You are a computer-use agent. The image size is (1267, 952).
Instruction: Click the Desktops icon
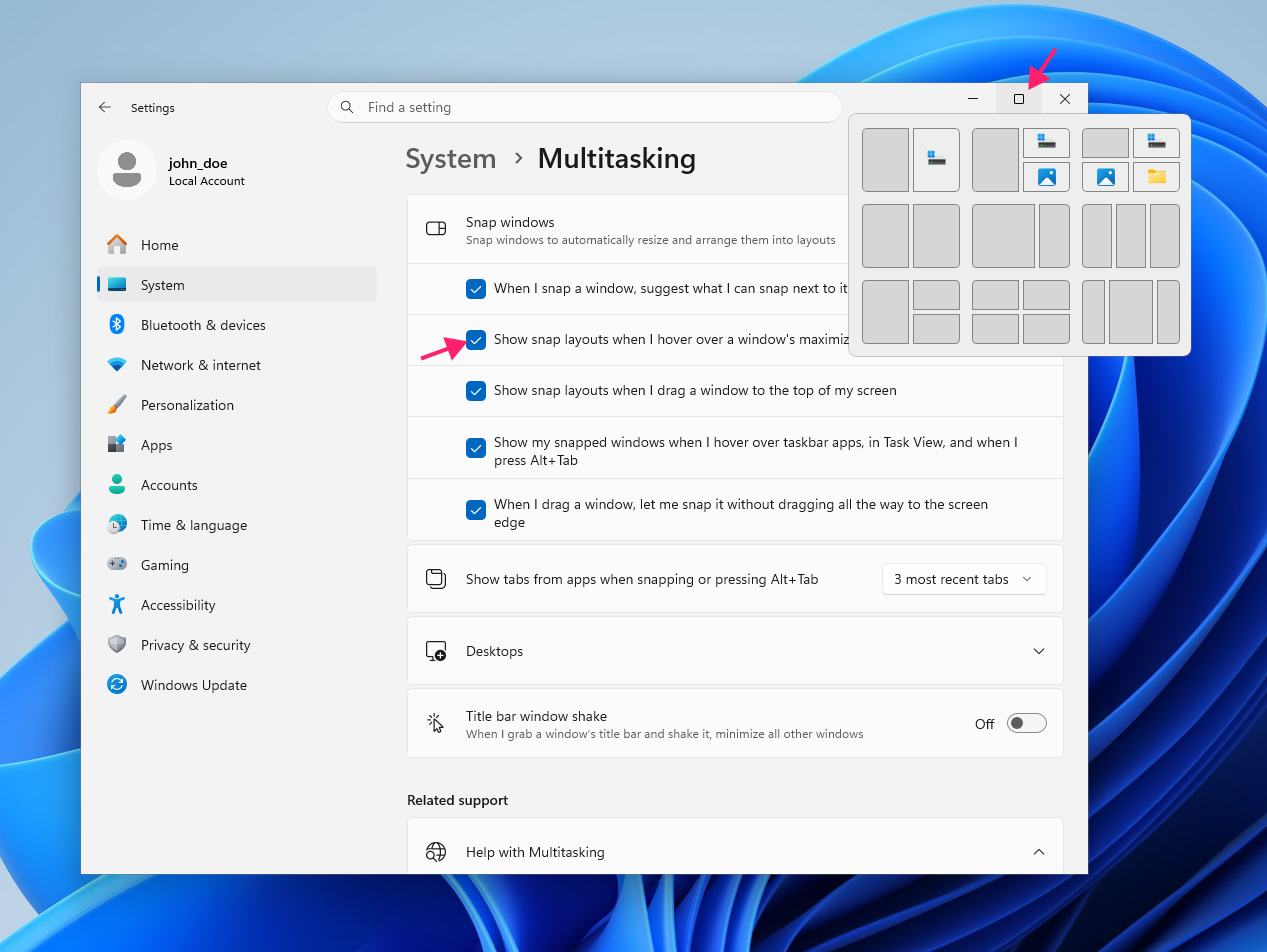pyautogui.click(x=436, y=651)
